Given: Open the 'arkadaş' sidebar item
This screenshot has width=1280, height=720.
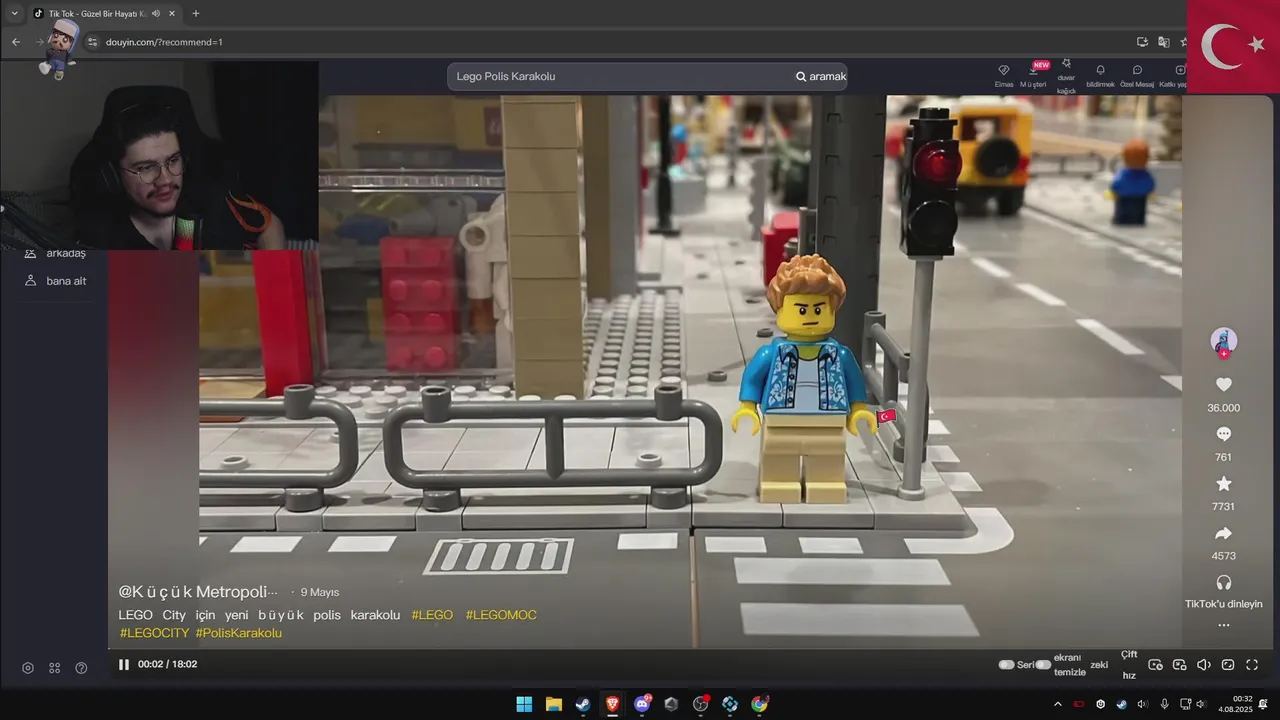Looking at the screenshot, I should (x=55, y=253).
